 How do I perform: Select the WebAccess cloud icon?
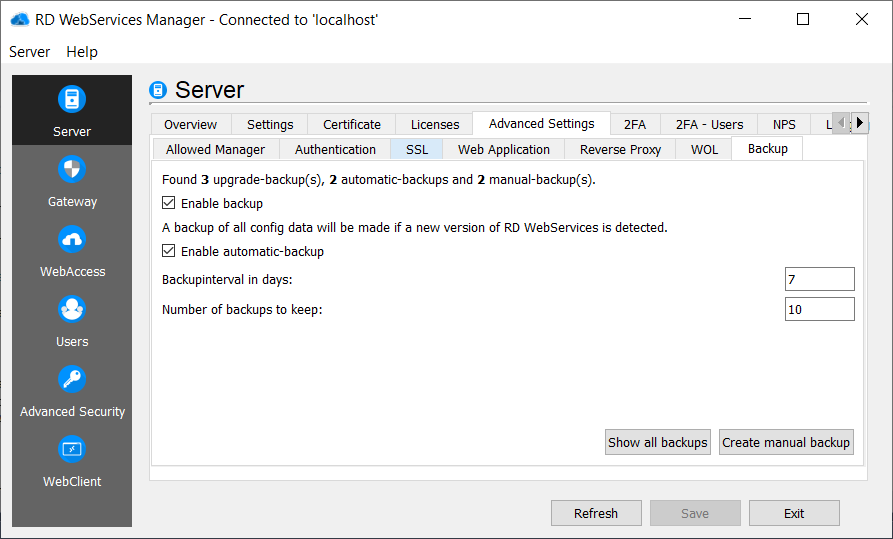[x=72, y=240]
